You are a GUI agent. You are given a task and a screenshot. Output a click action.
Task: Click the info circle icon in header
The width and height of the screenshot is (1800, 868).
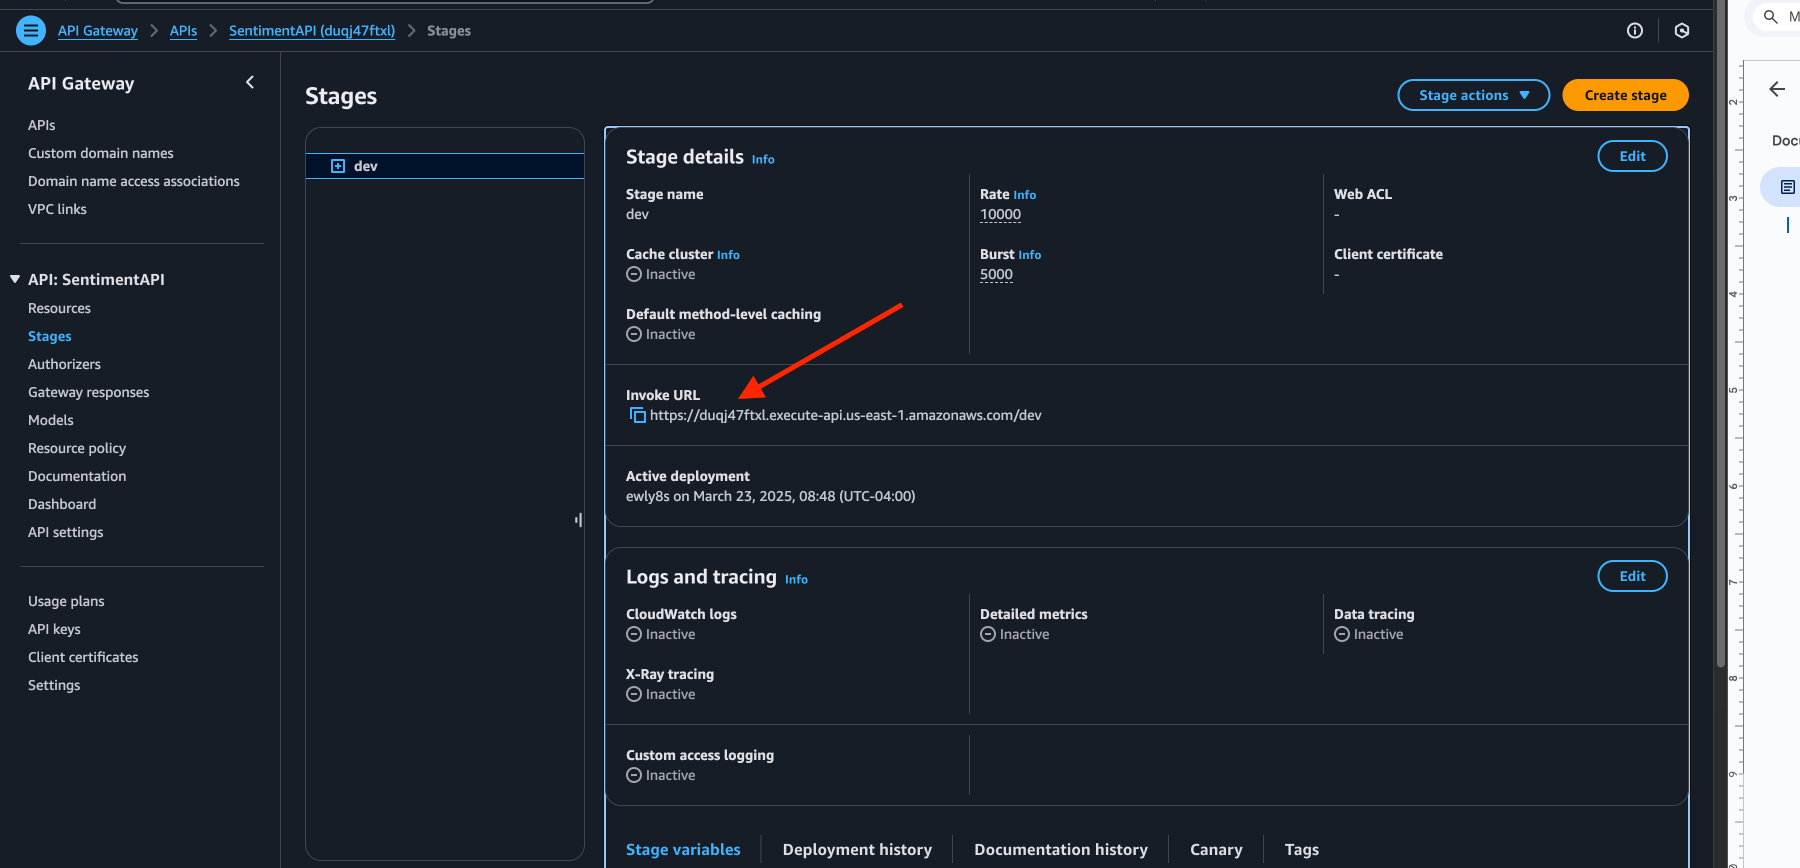[1635, 31]
